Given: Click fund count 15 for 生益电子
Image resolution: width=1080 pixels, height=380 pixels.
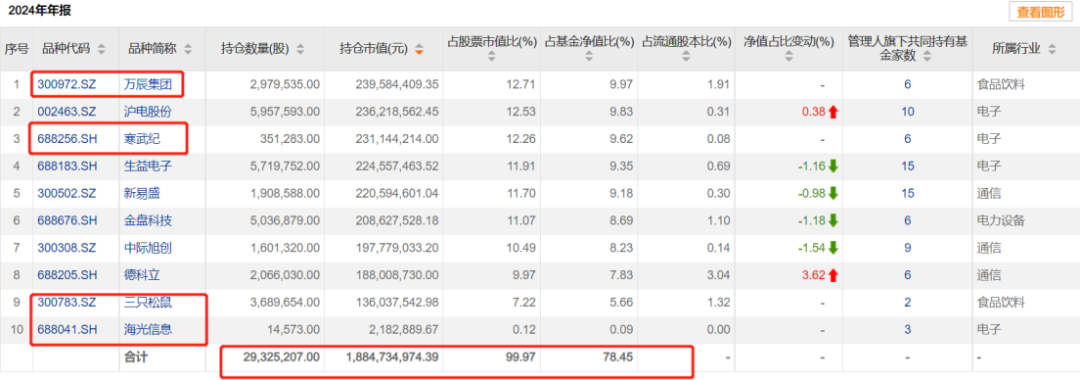Looking at the screenshot, I should click(908, 166).
